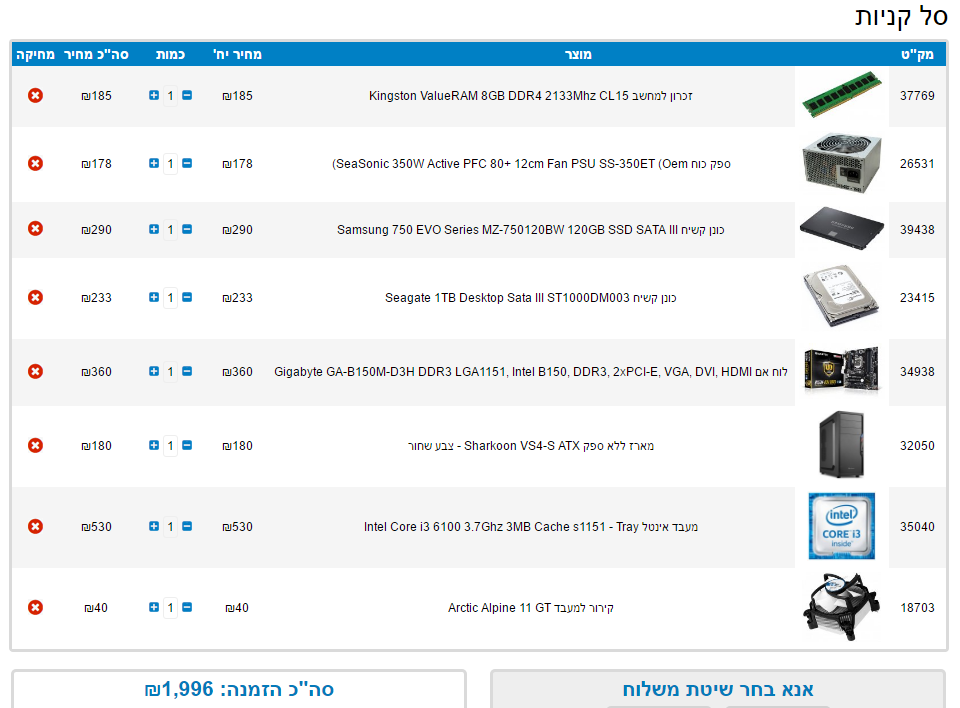
Task: Decrease Kingston ValueRAM quantity with minus
Action: (x=187, y=95)
